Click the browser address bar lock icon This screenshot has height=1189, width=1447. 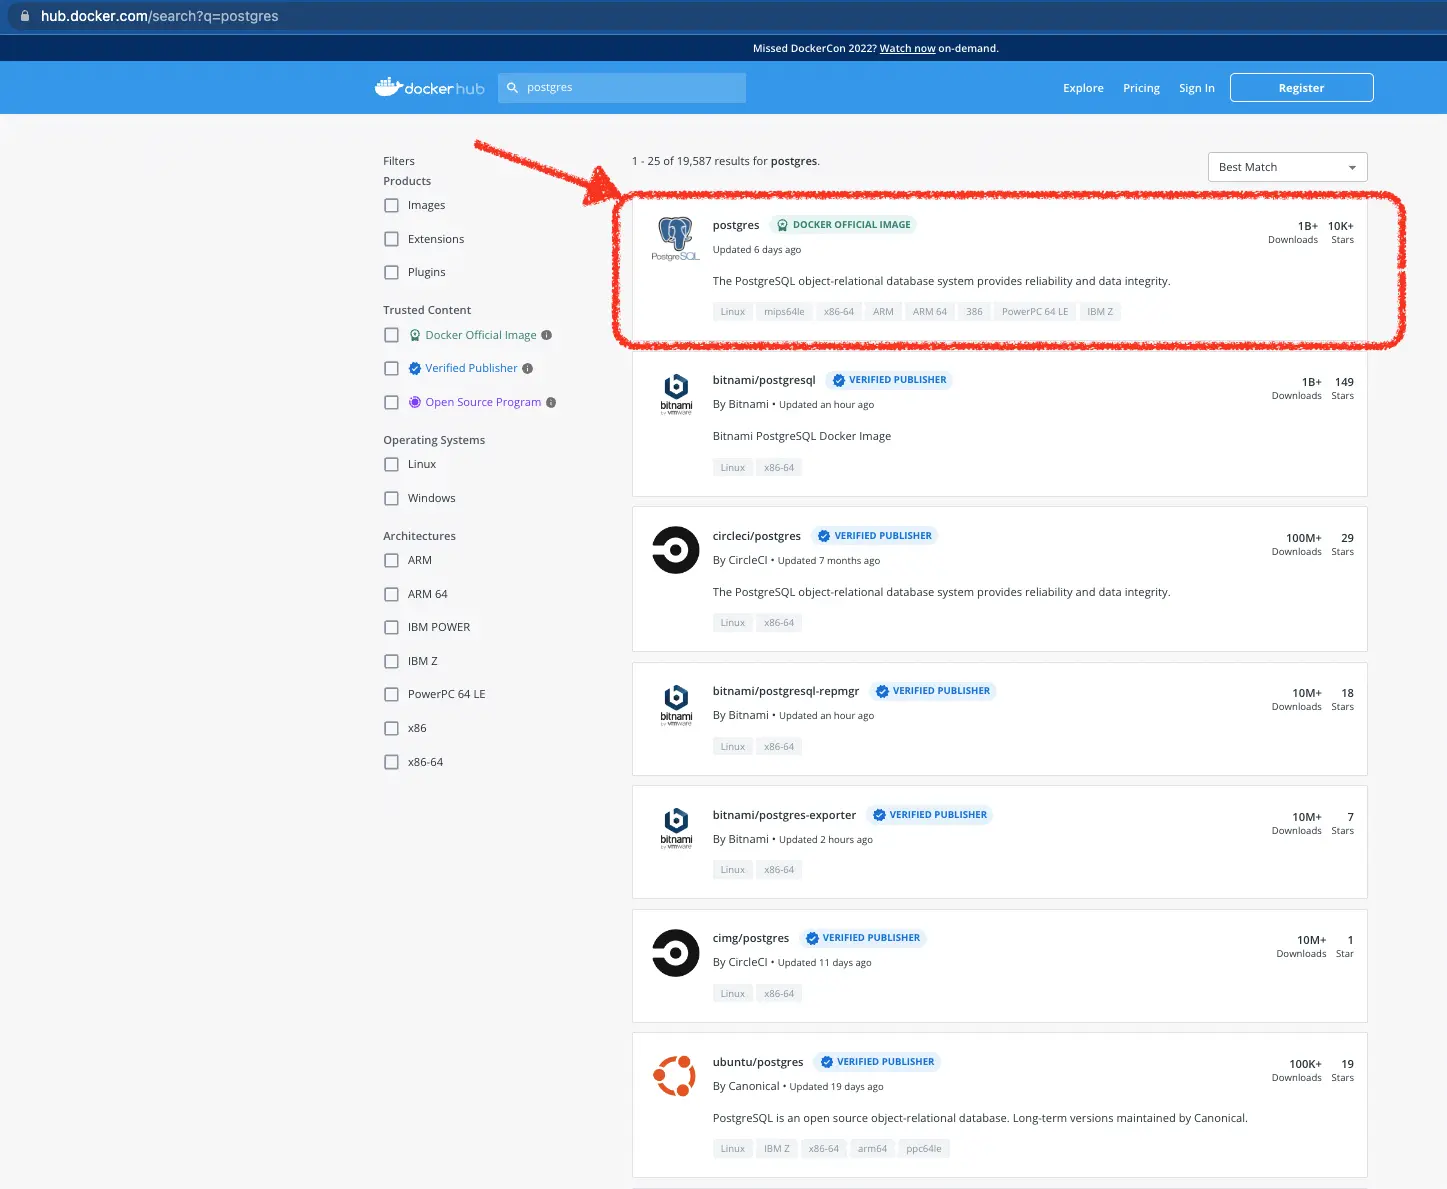click(25, 16)
